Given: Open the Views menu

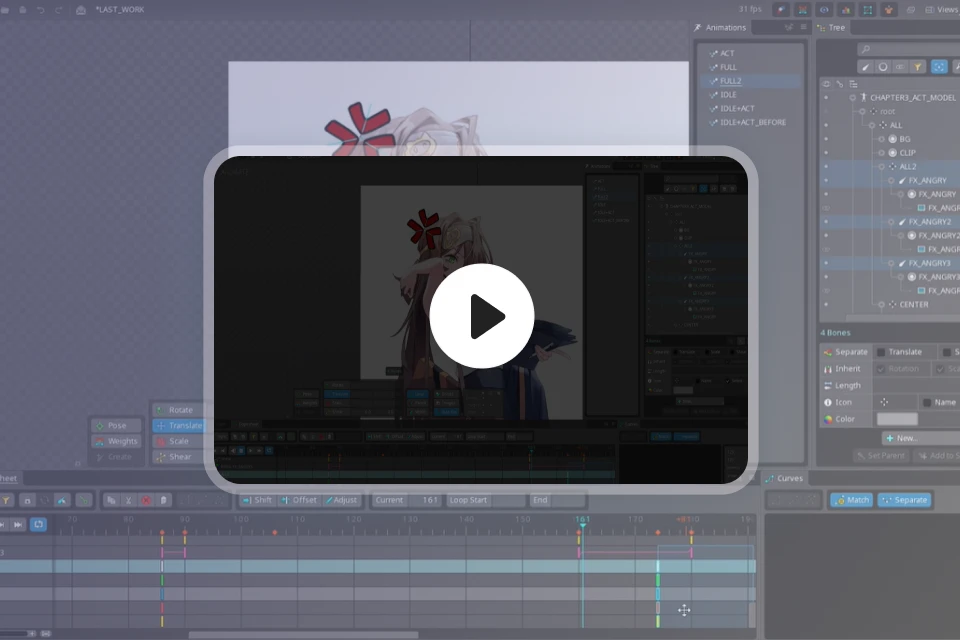Looking at the screenshot, I should [942, 9].
